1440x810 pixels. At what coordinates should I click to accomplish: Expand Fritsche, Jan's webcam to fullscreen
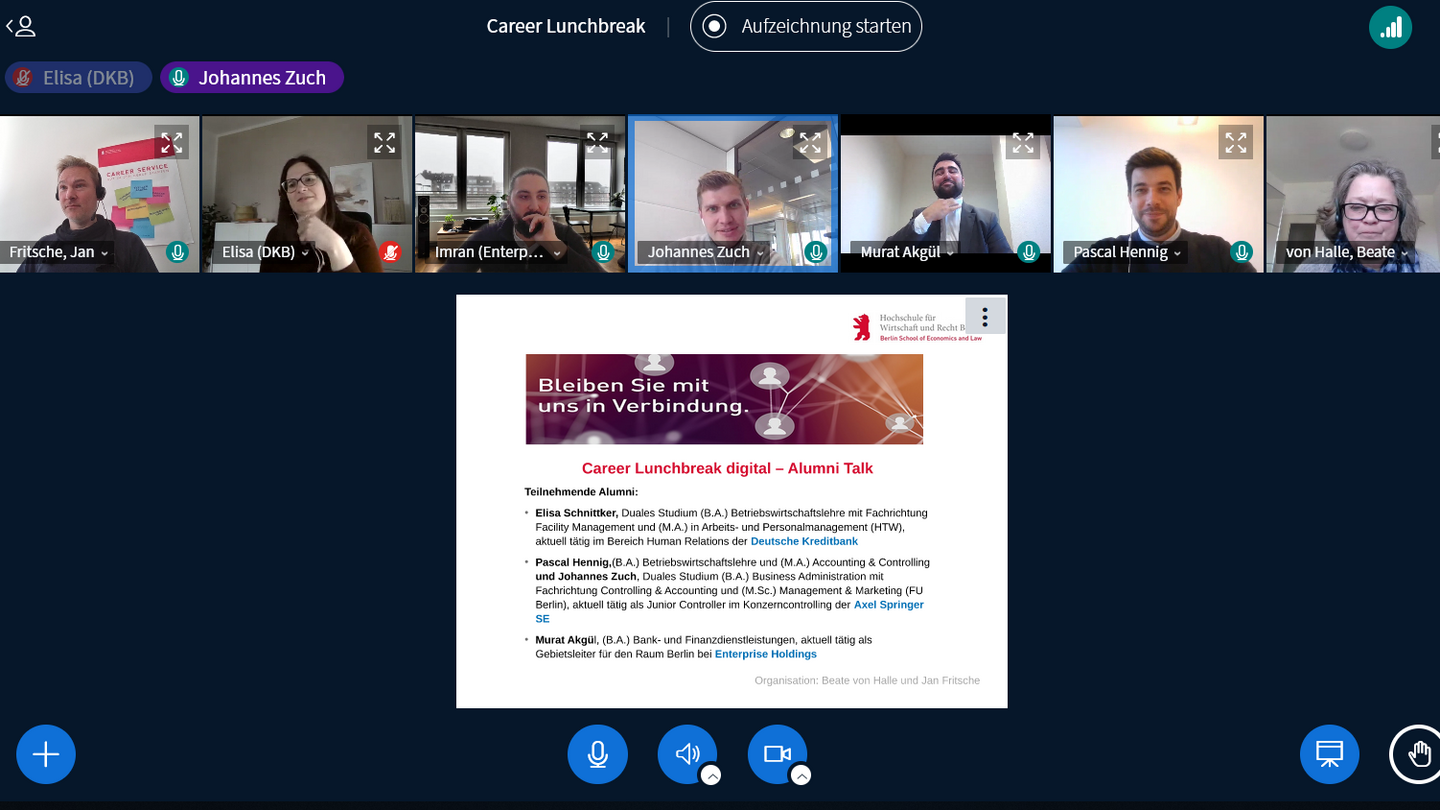point(172,143)
